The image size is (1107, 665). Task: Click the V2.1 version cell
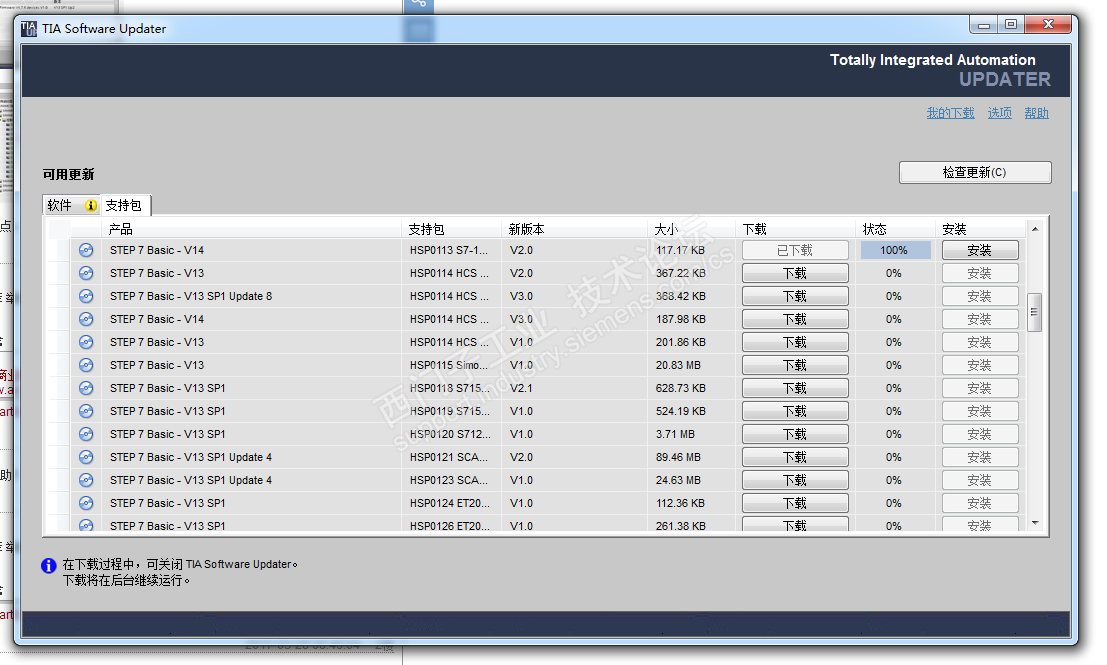tap(521, 388)
